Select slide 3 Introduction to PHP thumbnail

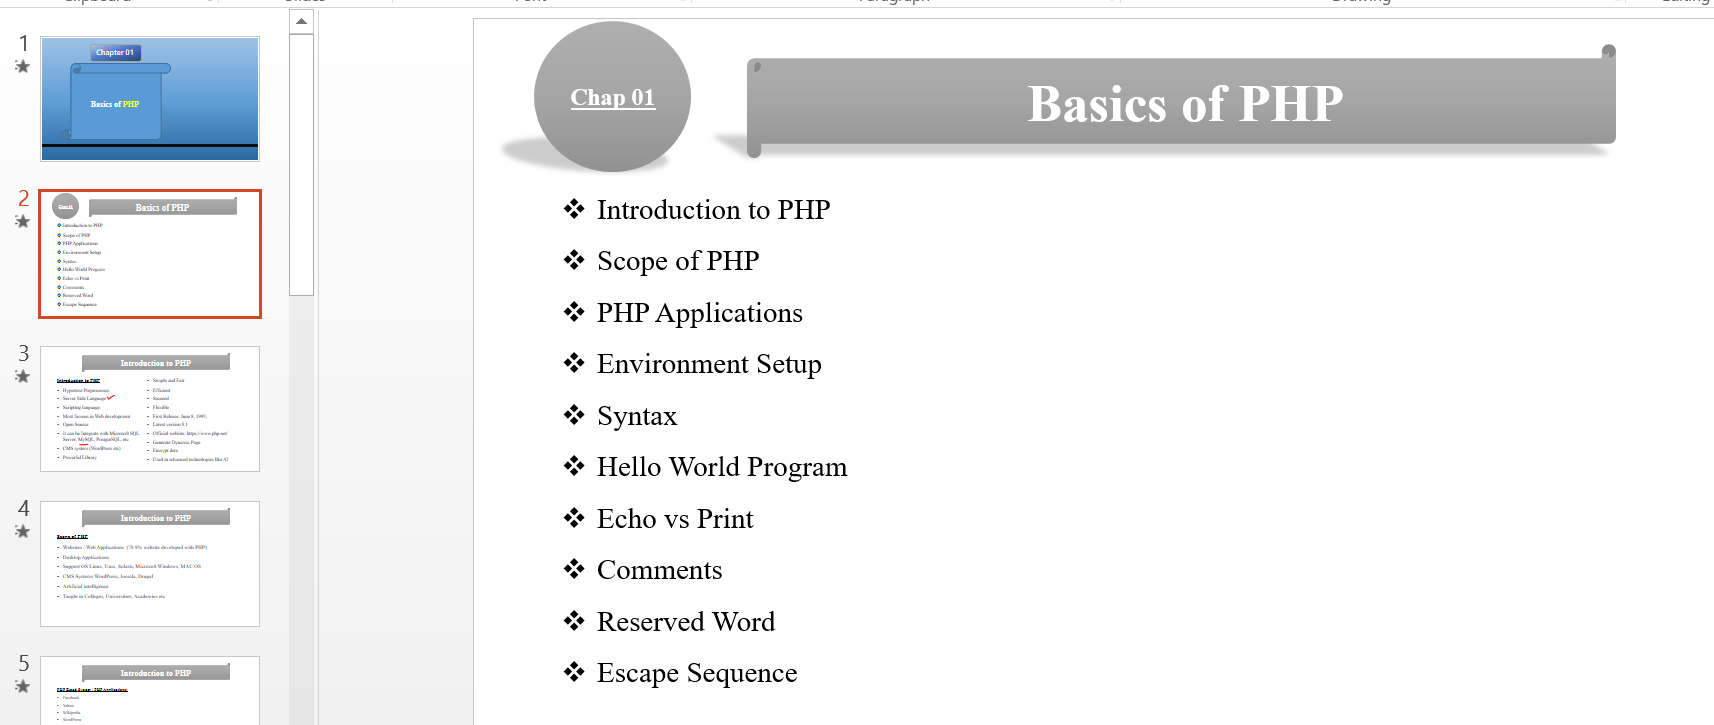pos(150,409)
